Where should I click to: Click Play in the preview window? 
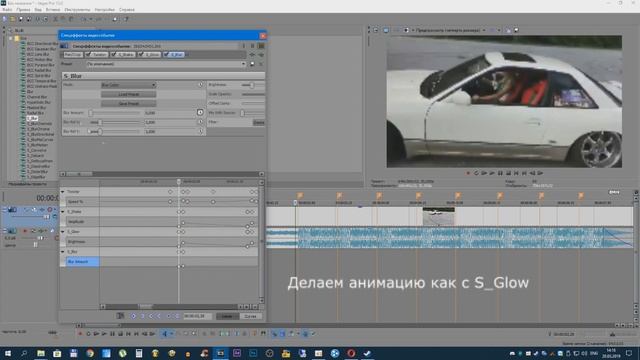[x=492, y=173]
